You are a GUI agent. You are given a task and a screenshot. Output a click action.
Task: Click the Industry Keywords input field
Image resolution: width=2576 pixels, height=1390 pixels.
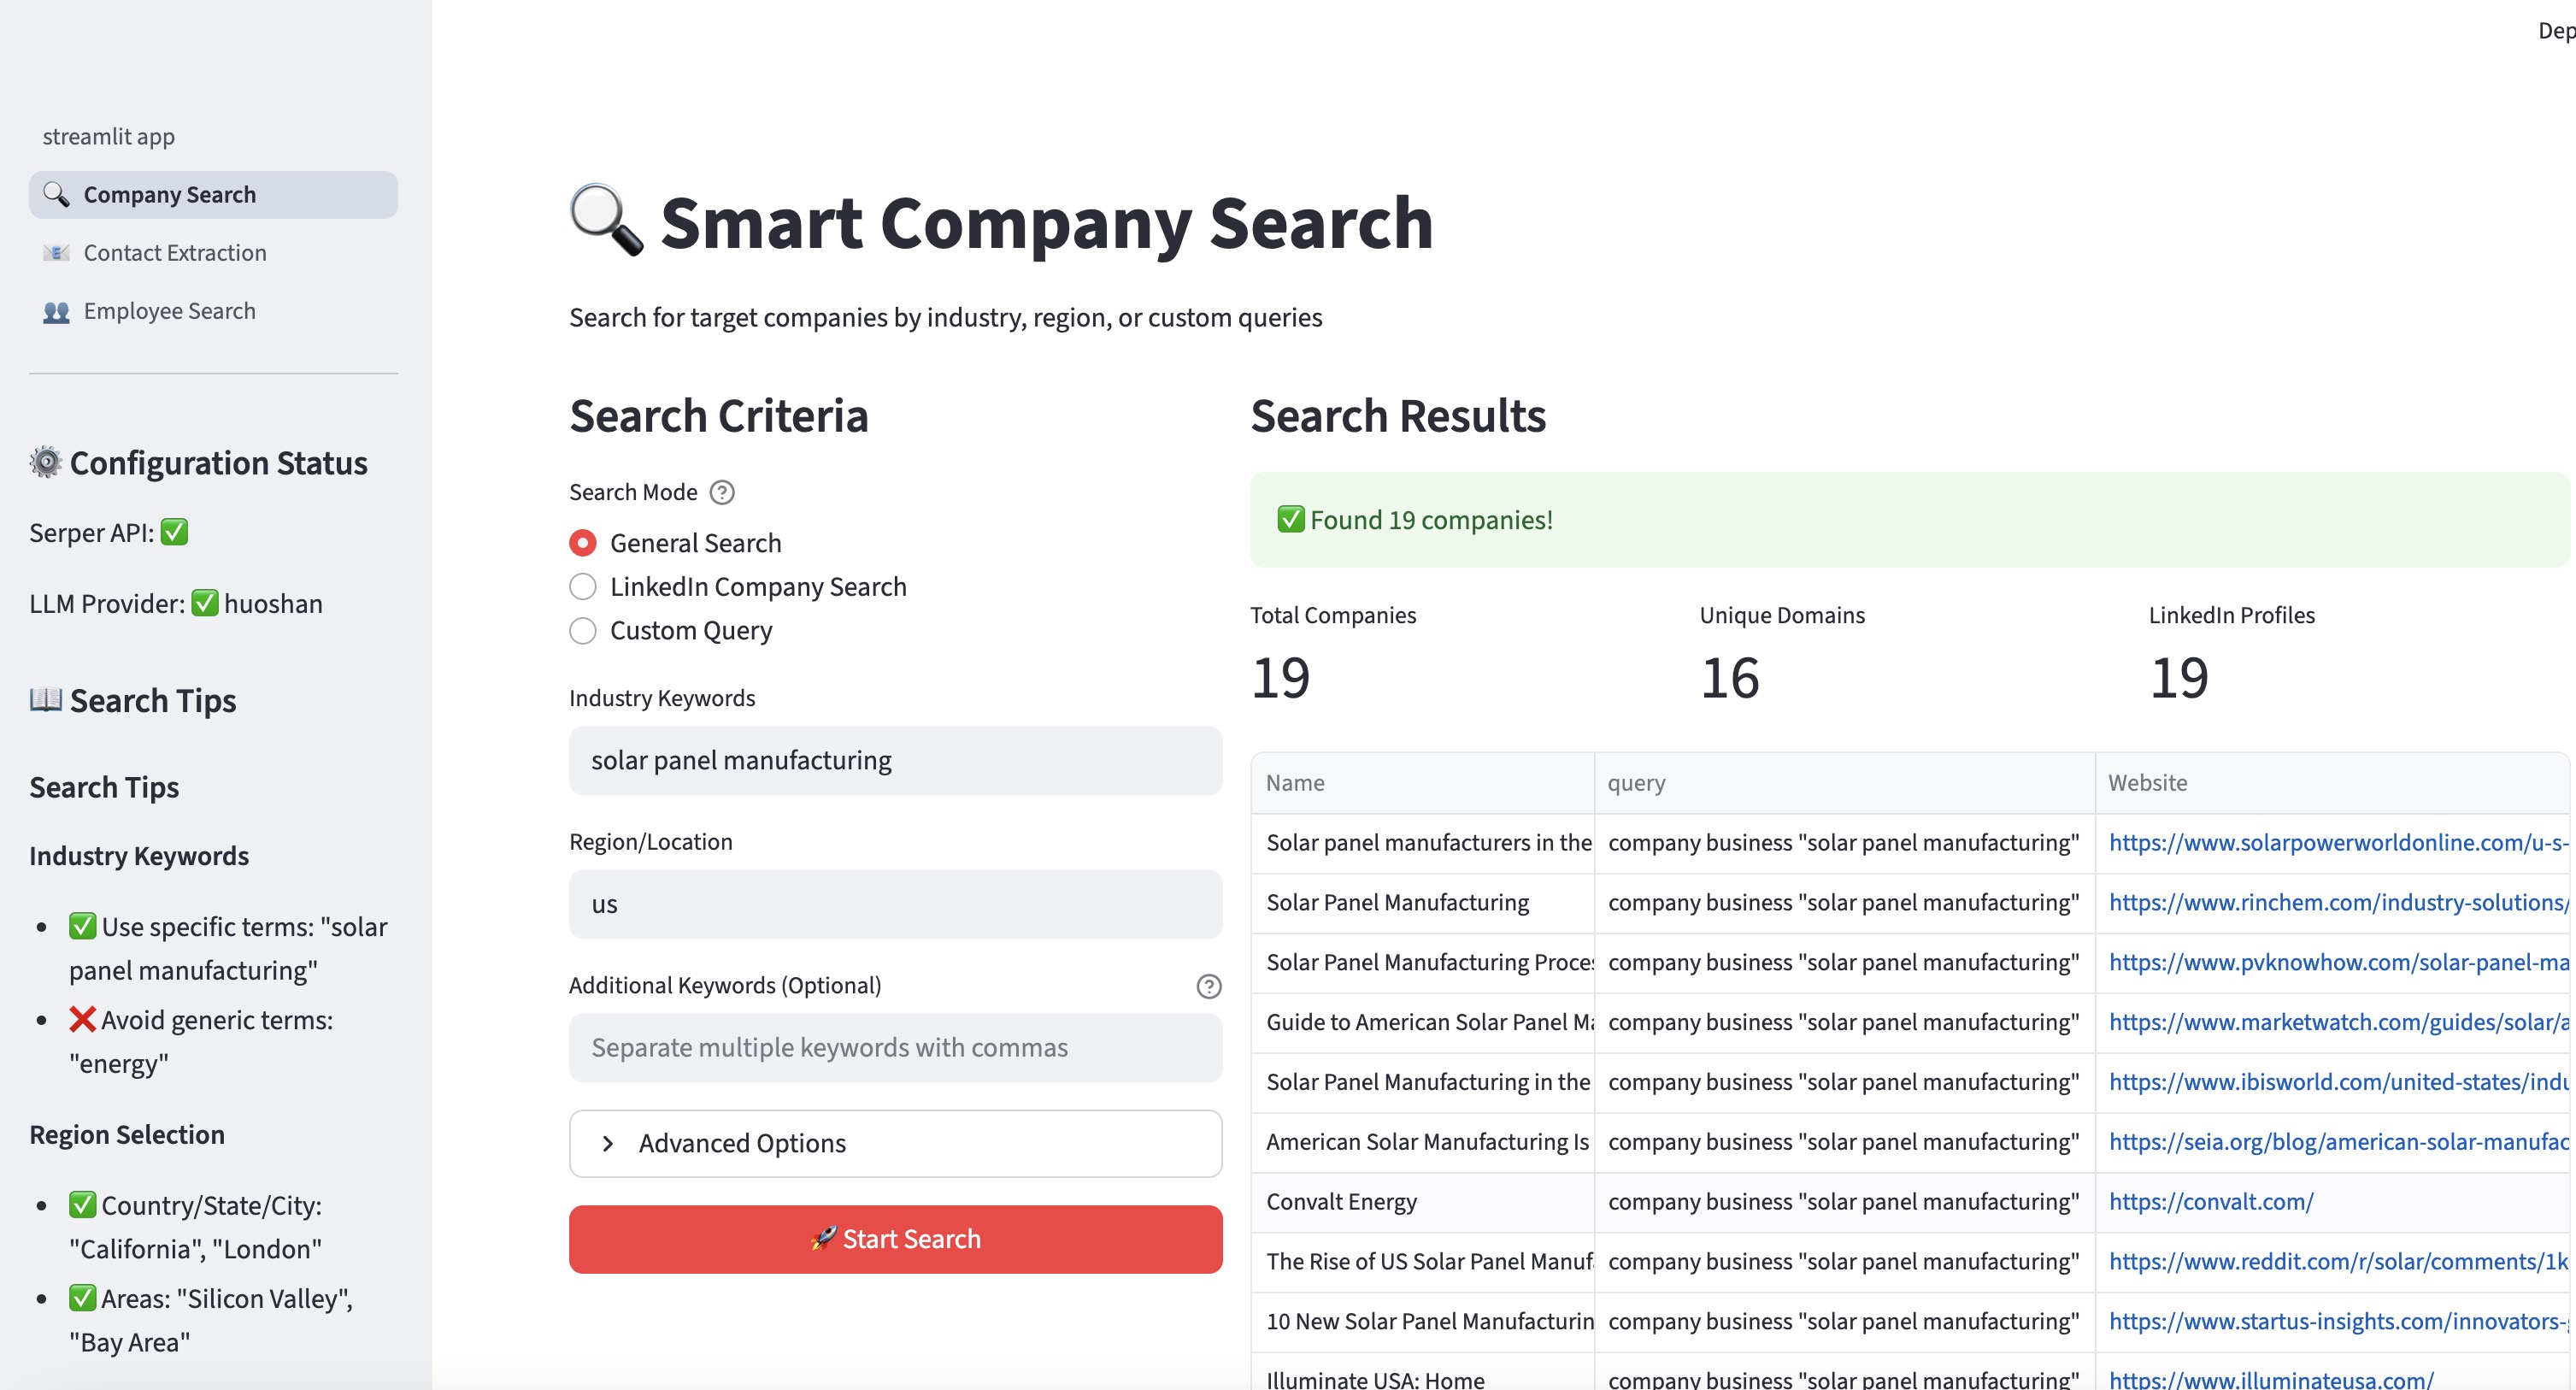point(895,761)
